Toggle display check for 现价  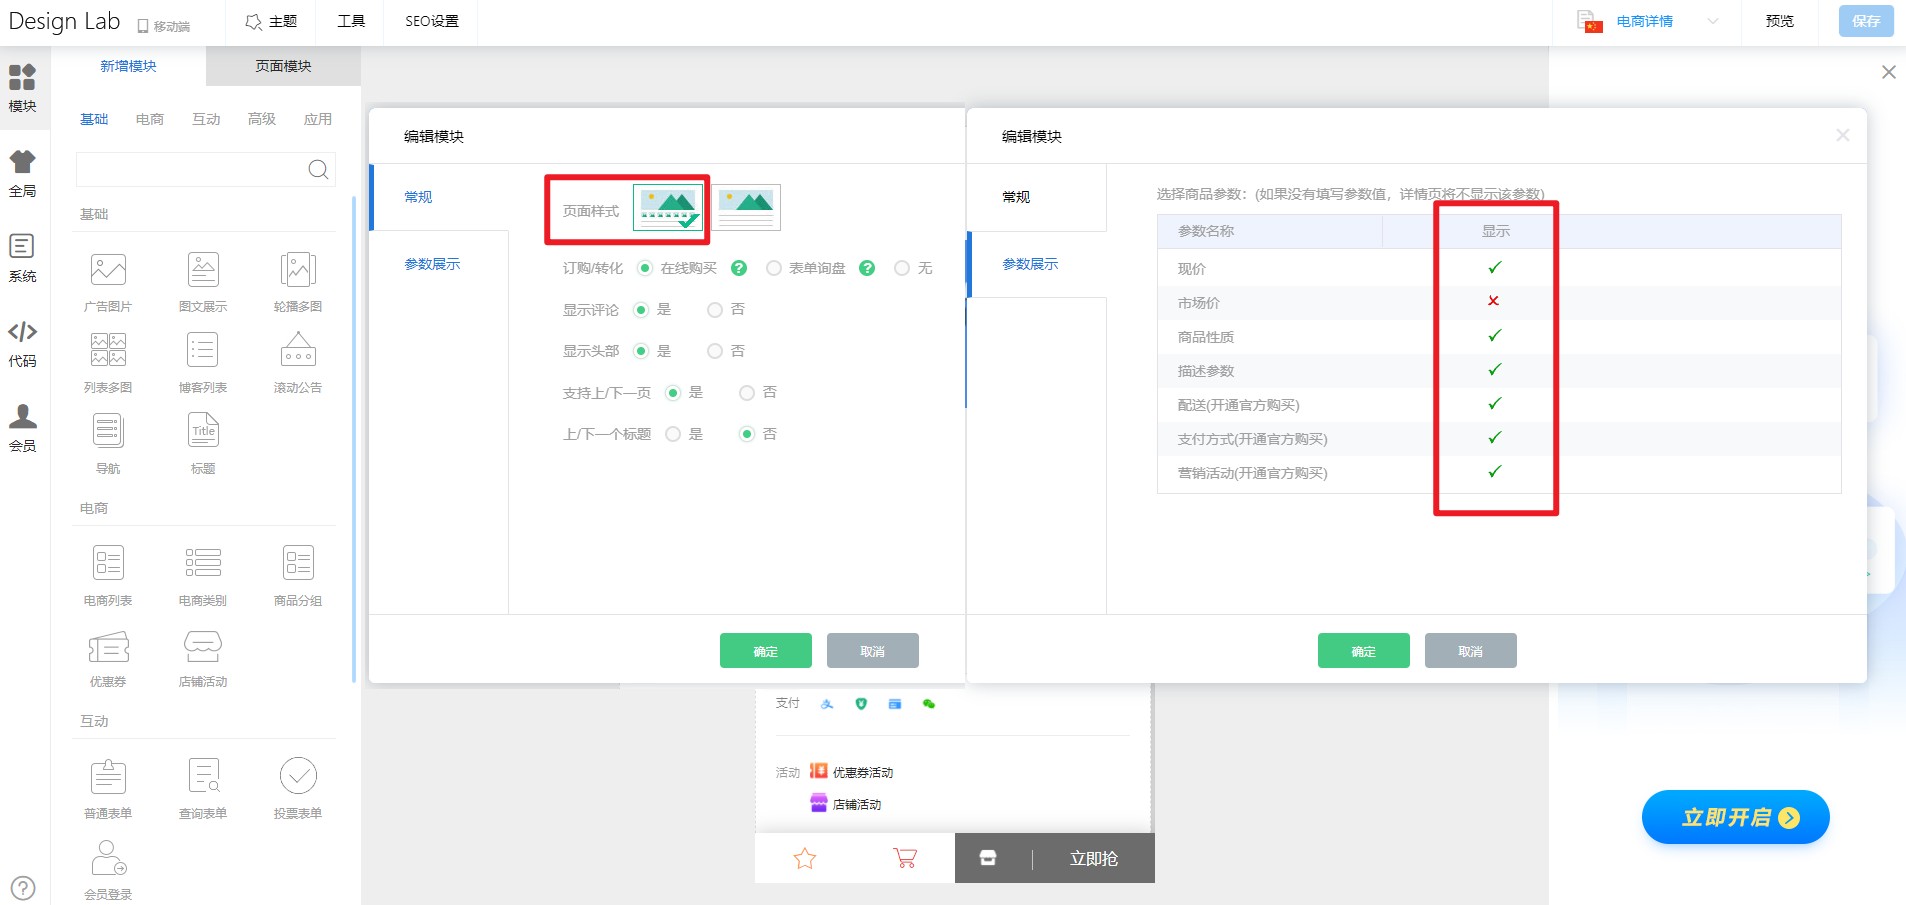(x=1495, y=267)
